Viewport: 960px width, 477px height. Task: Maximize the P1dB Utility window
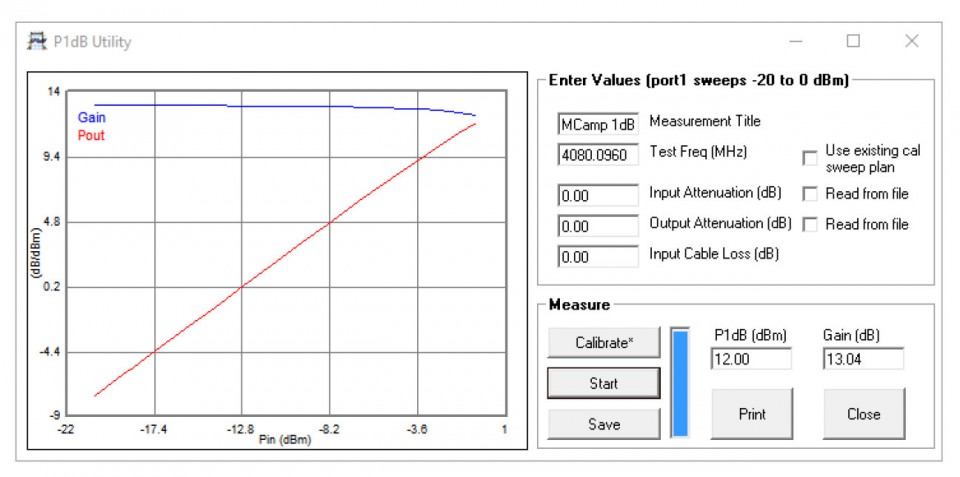click(x=853, y=41)
